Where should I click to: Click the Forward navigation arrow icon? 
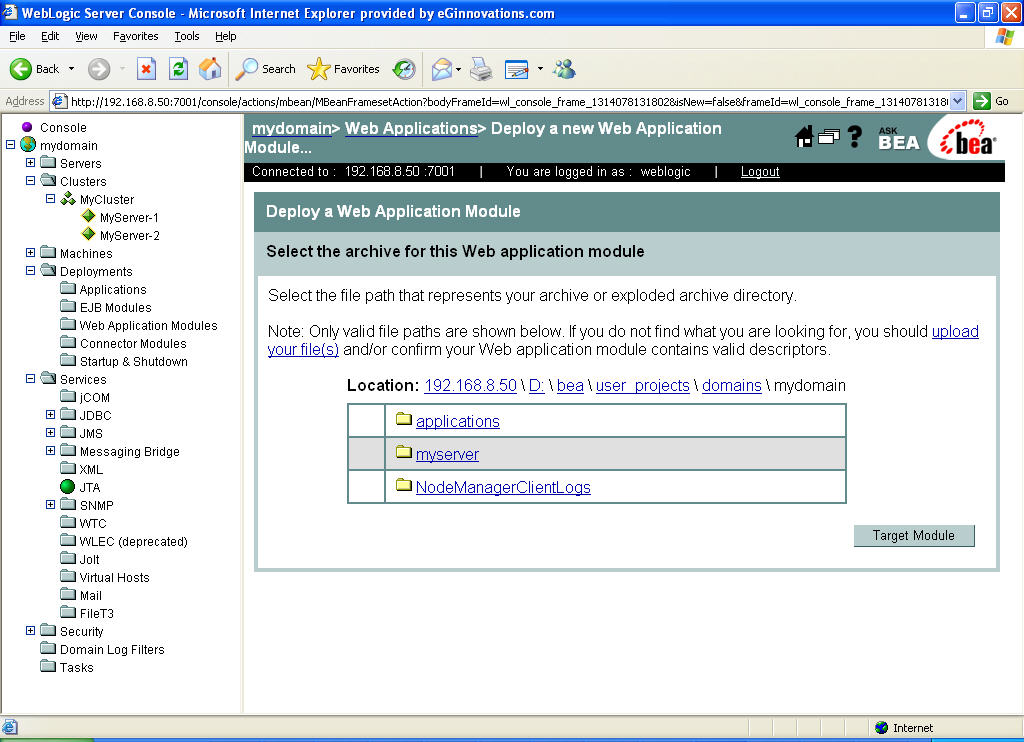[x=99, y=69]
